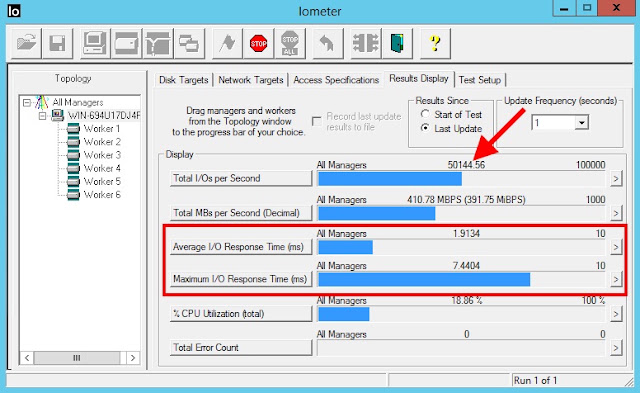Stop the current test with red STOP icon
The image size is (640, 393).
(258, 43)
